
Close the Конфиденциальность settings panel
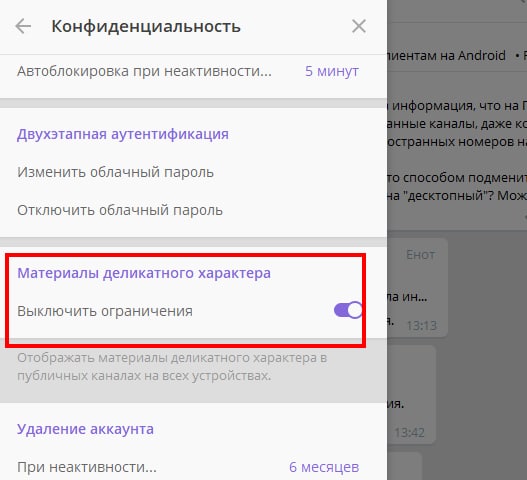359,26
